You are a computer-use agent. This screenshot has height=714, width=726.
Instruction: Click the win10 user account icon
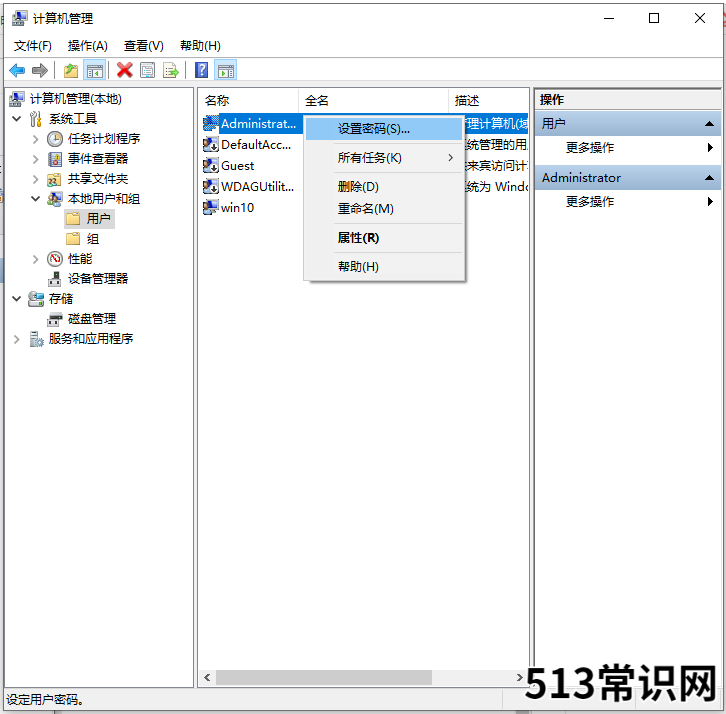point(211,207)
